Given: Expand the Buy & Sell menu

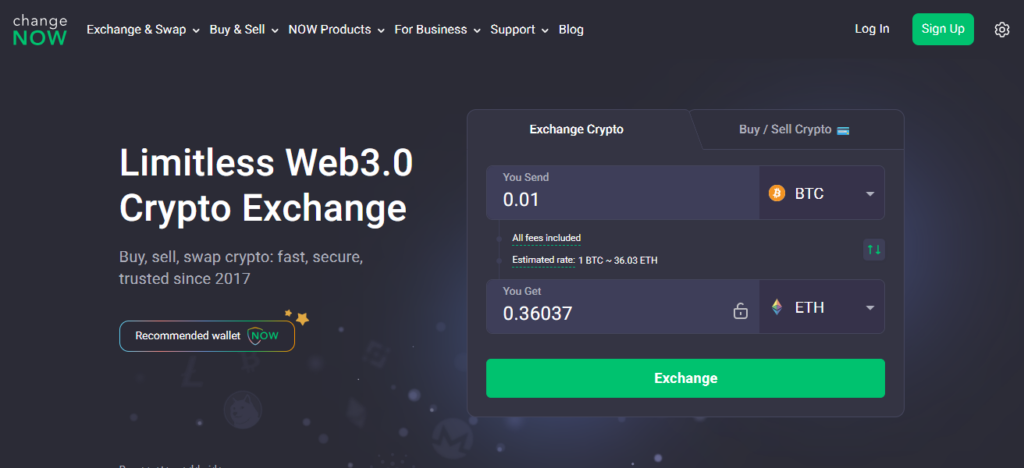Looking at the screenshot, I should [244, 29].
